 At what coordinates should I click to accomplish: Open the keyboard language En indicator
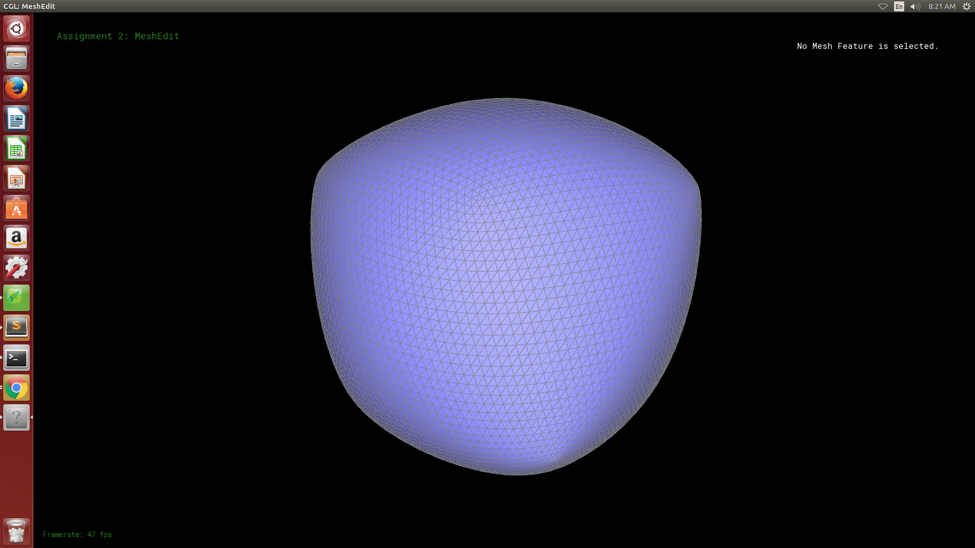point(899,6)
